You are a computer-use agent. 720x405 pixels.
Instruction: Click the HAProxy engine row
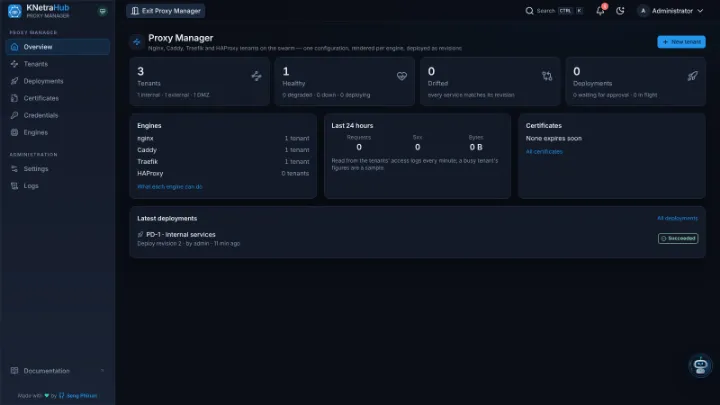[223, 174]
